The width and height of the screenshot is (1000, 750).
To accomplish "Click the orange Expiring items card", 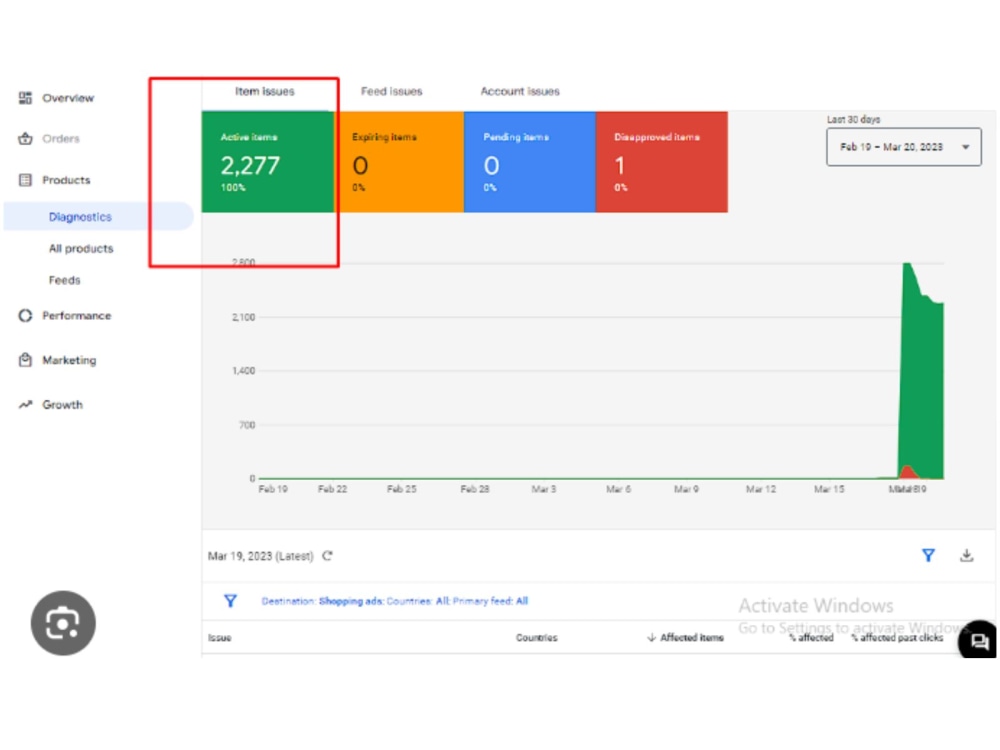I will coord(399,162).
